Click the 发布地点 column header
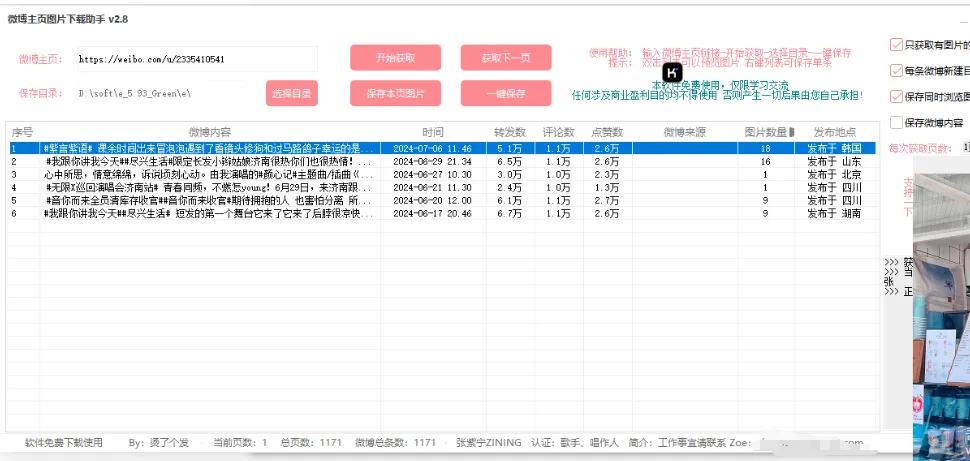 point(835,132)
